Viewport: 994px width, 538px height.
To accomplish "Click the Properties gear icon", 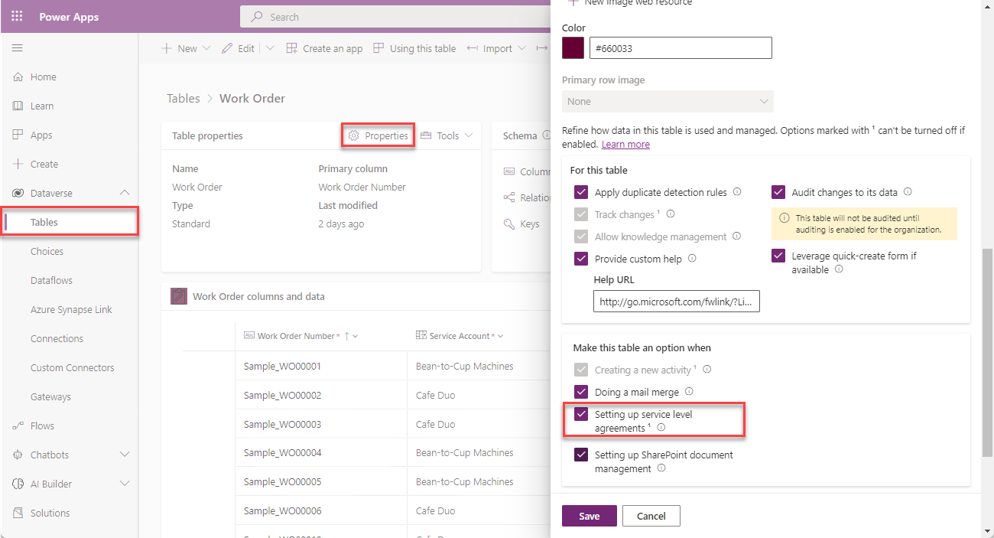I will coord(354,136).
